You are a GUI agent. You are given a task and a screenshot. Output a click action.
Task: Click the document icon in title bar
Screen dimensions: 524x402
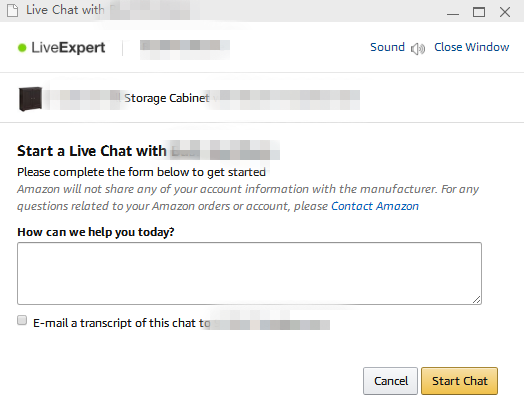[x=13, y=10]
